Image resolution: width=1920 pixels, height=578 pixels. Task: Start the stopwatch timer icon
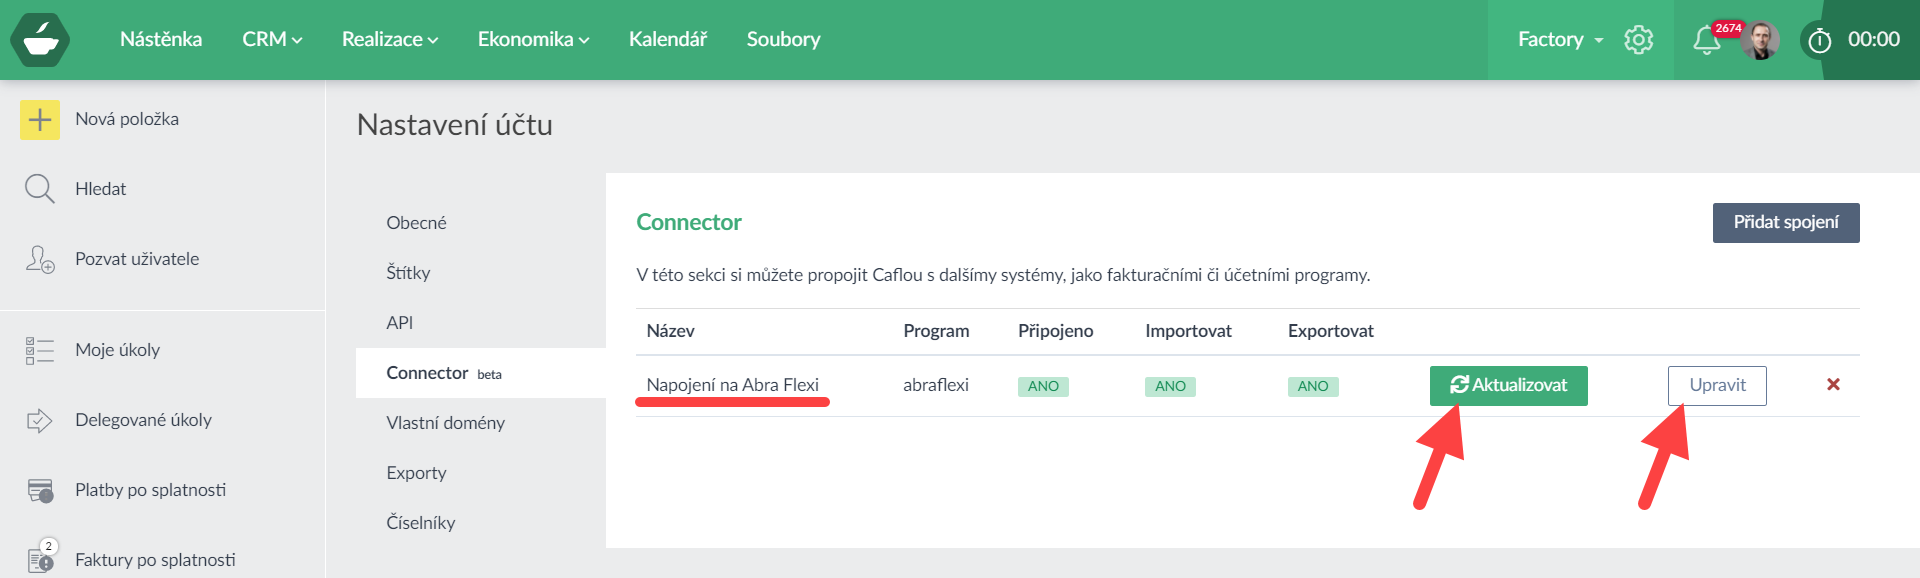pyautogui.click(x=1819, y=41)
